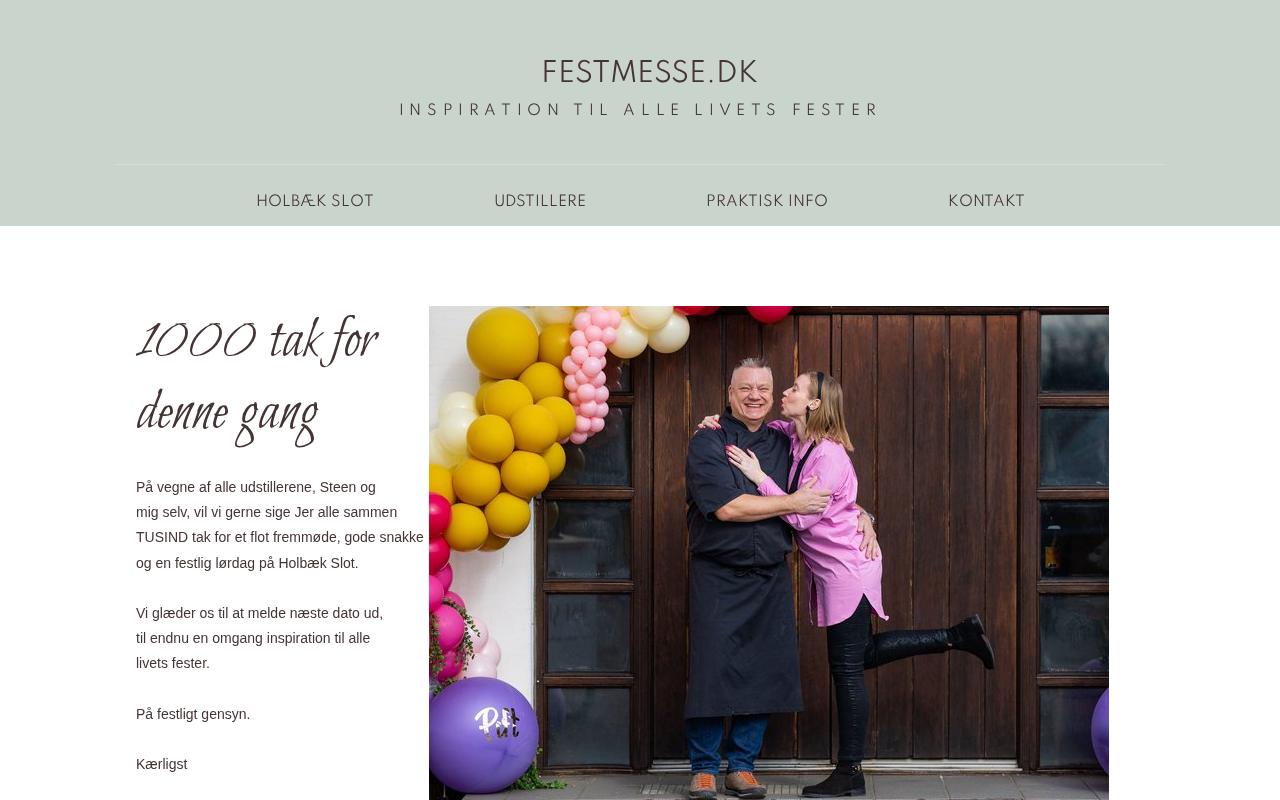1280x800 pixels.
Task: Click the 'Vi glæder os til' paragraph
Action: point(260,638)
